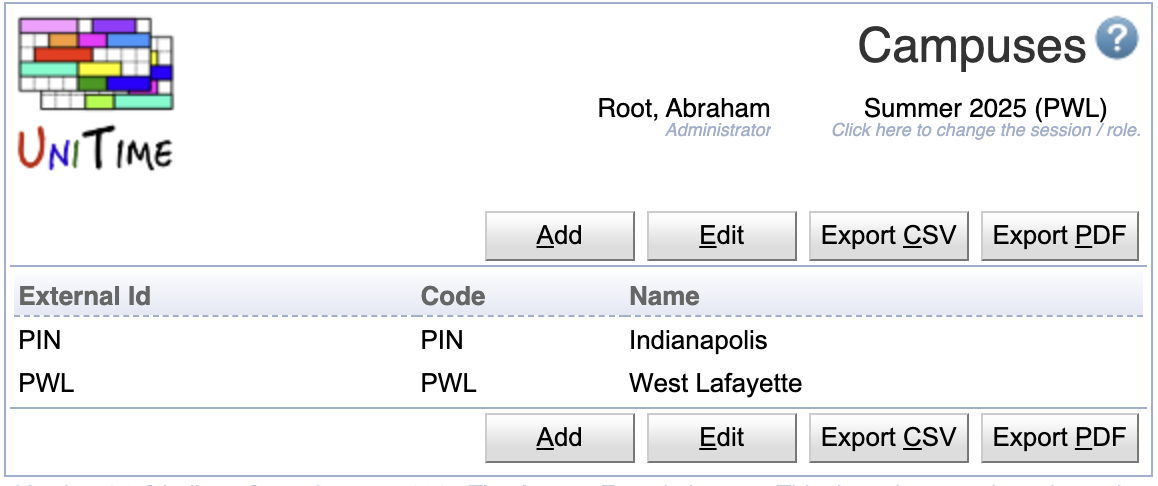Click the bottom Add button
1158x486 pixels.
pyautogui.click(x=560, y=437)
